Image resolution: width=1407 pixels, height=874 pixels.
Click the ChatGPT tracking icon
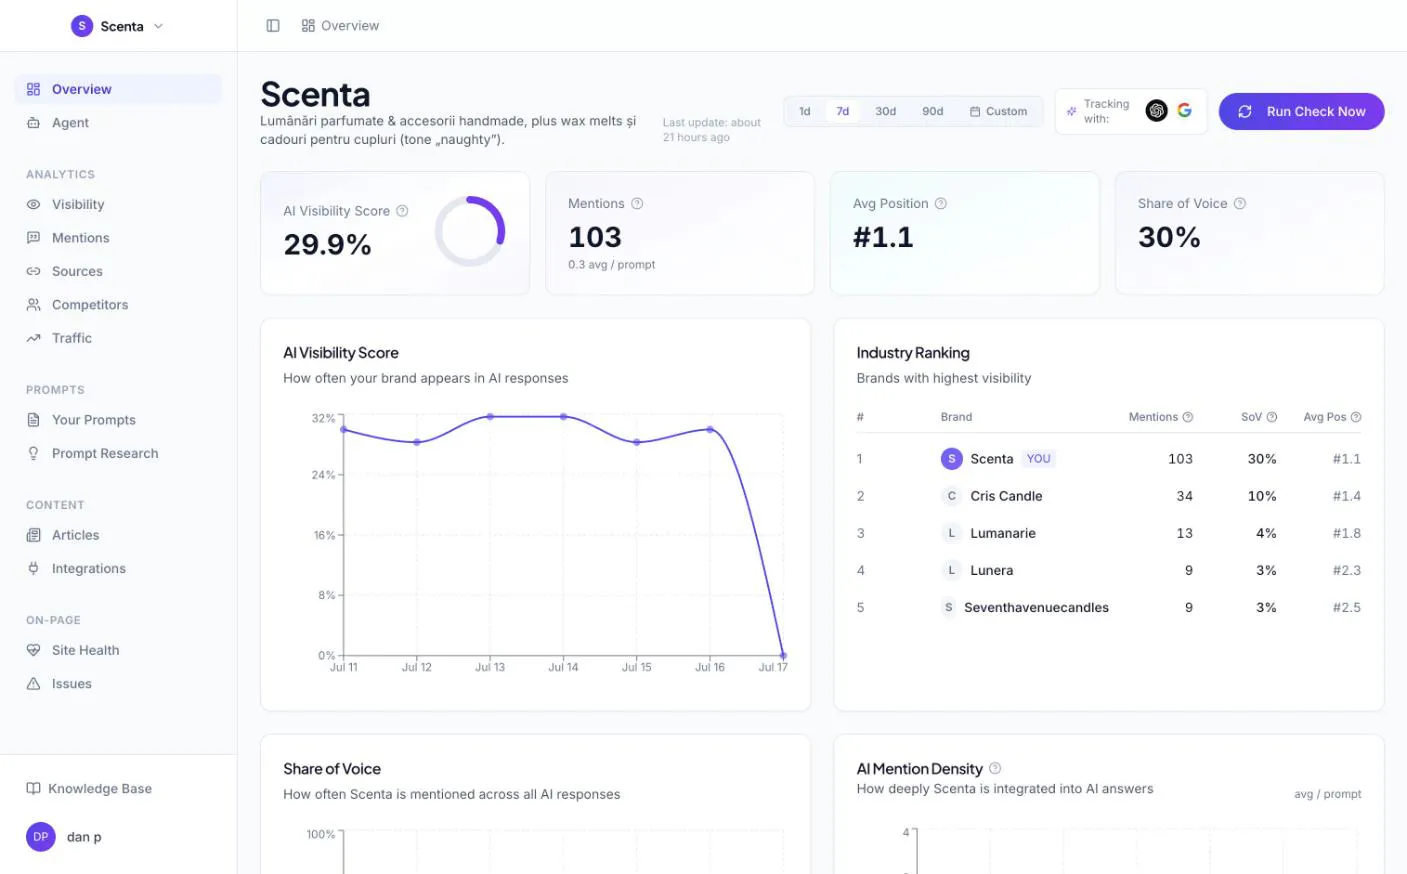click(1156, 111)
